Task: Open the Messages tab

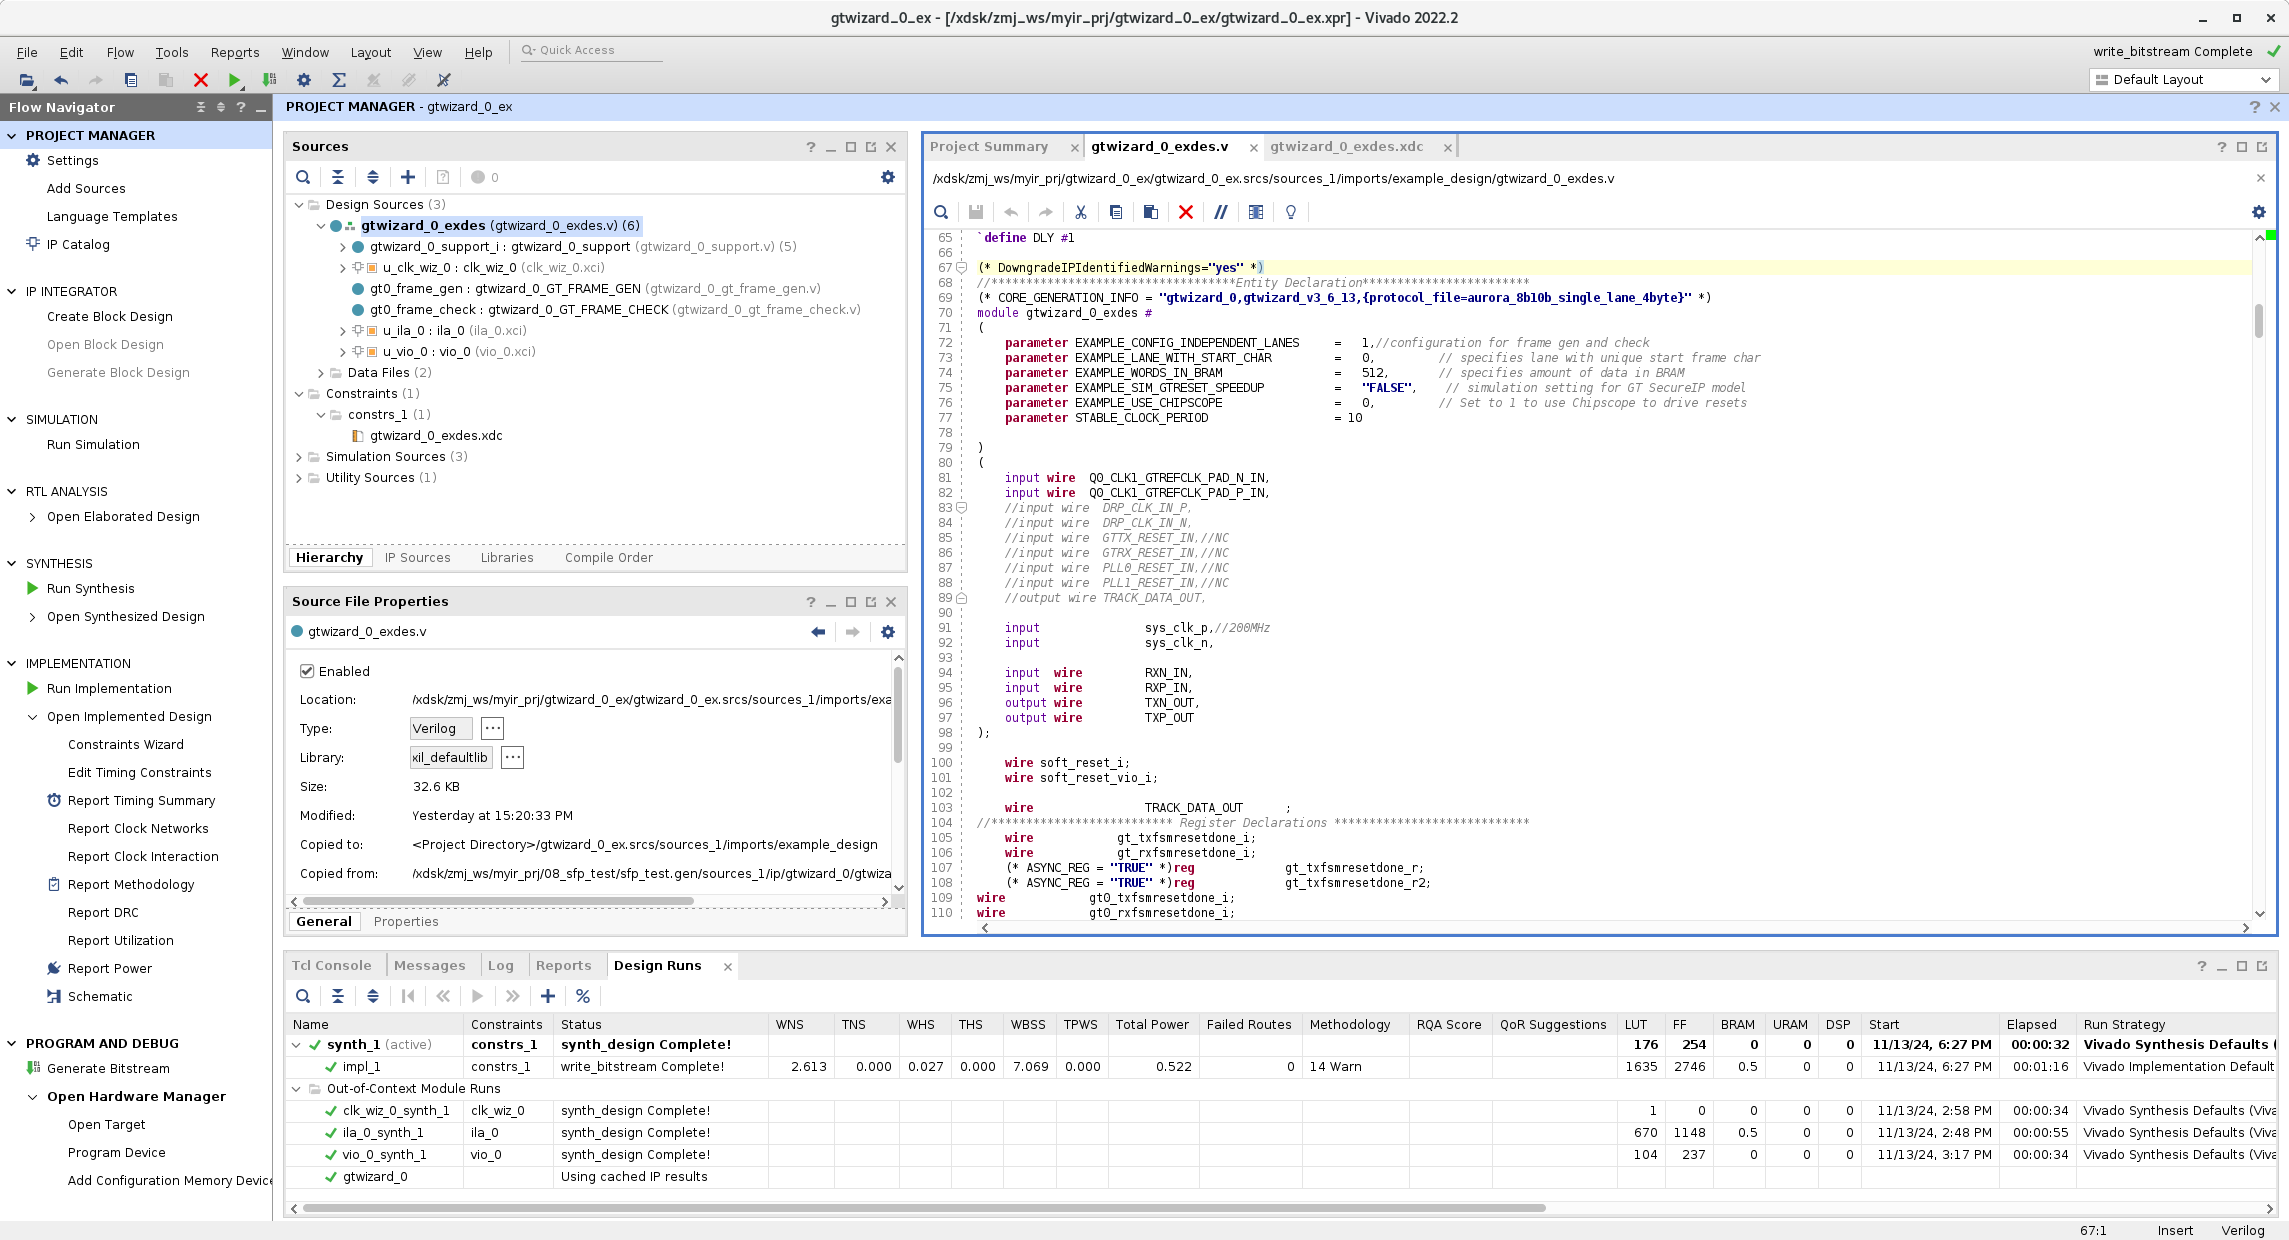Action: tap(430, 966)
